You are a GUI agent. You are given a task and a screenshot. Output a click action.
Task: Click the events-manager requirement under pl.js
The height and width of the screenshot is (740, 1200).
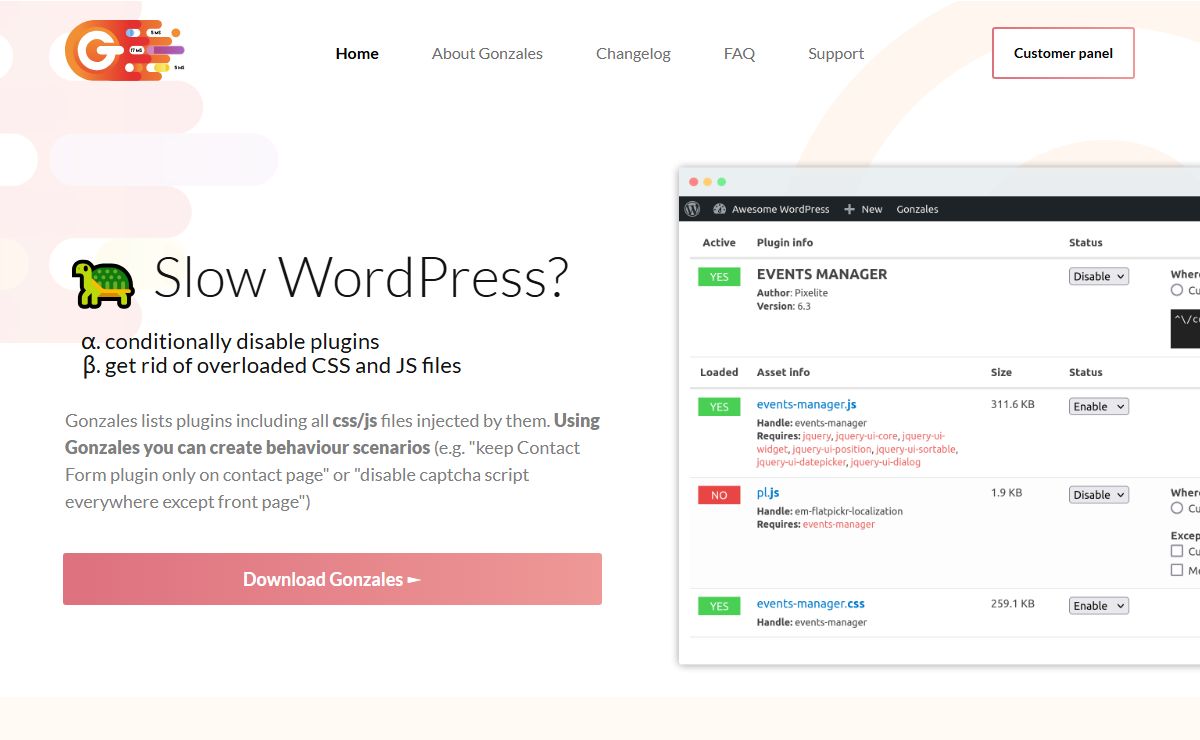839,524
